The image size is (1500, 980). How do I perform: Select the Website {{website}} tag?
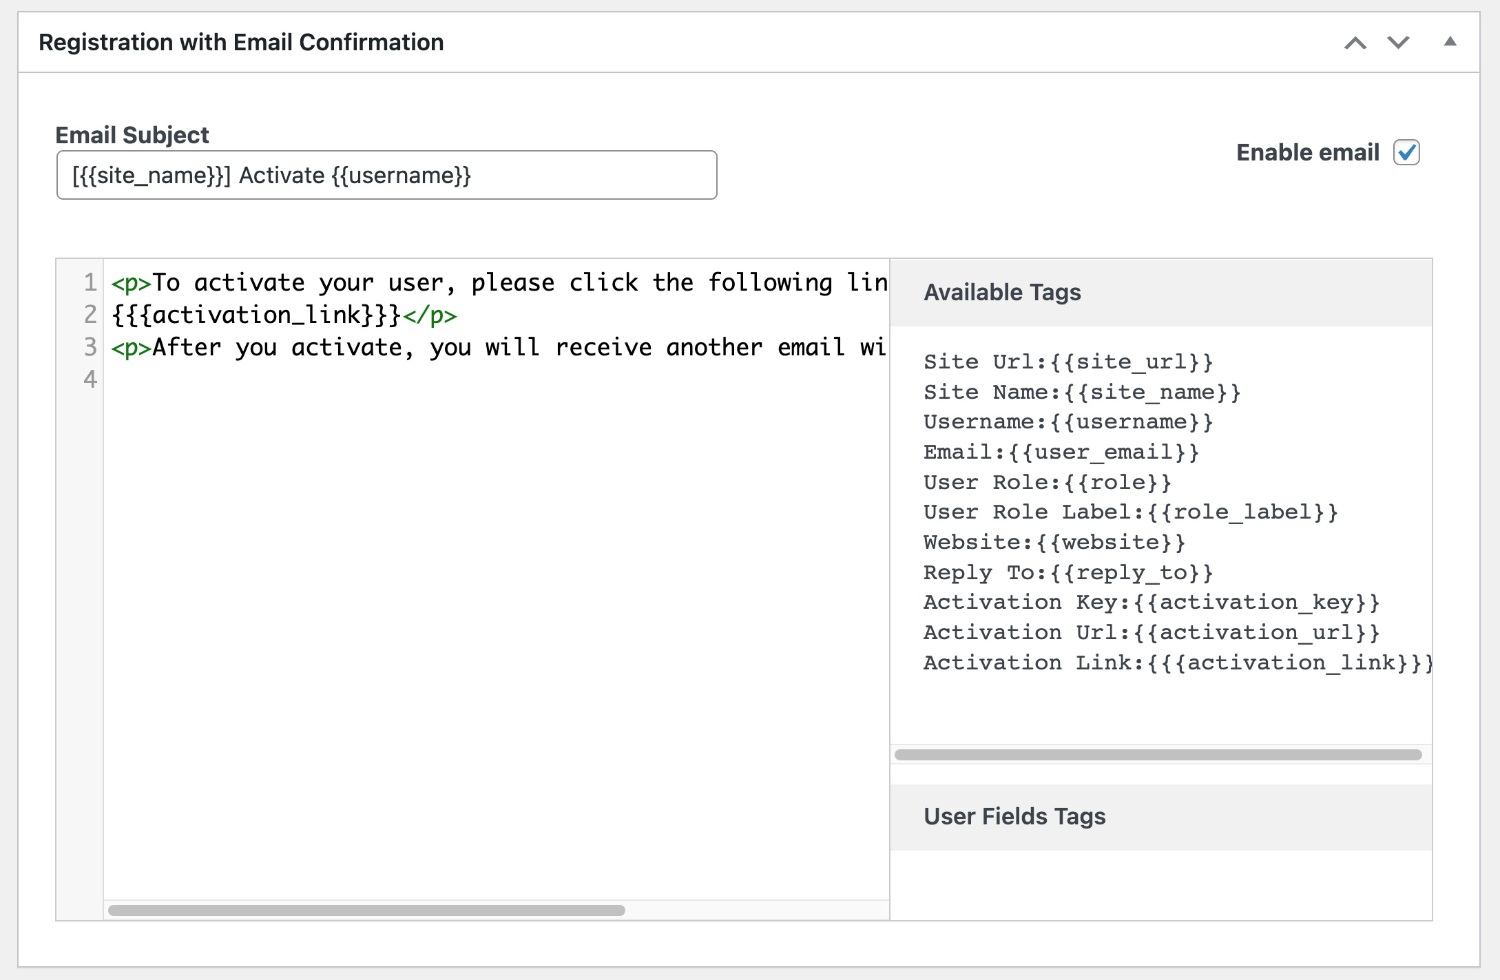coord(1054,542)
